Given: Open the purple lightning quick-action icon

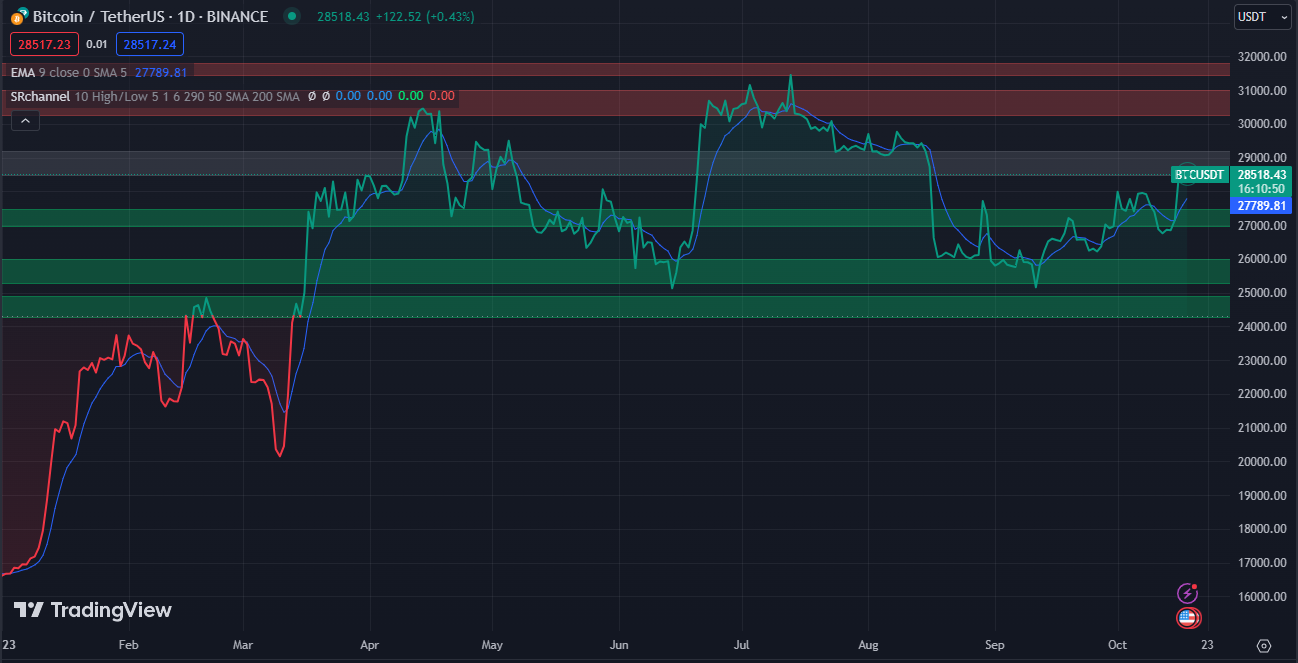Looking at the screenshot, I should point(1188,592).
